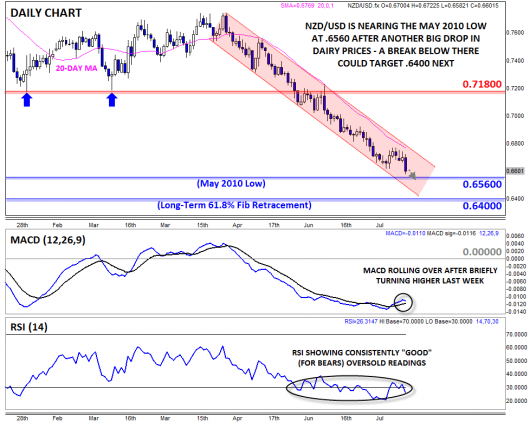Select the -0.0140 MACD axis label

pyautogui.click(x=516, y=311)
